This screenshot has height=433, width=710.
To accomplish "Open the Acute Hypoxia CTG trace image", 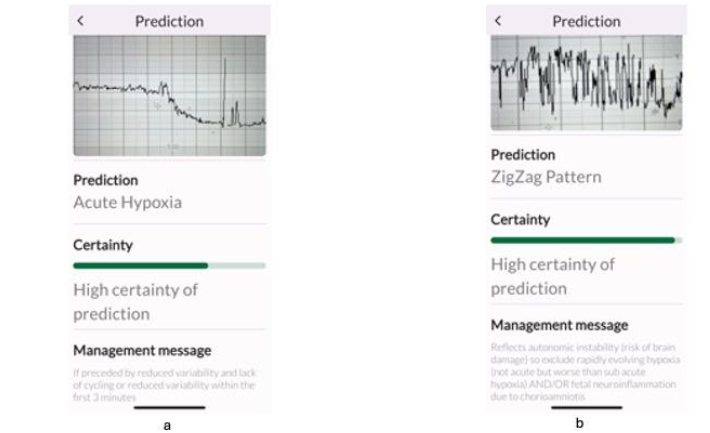I will [x=169, y=95].
